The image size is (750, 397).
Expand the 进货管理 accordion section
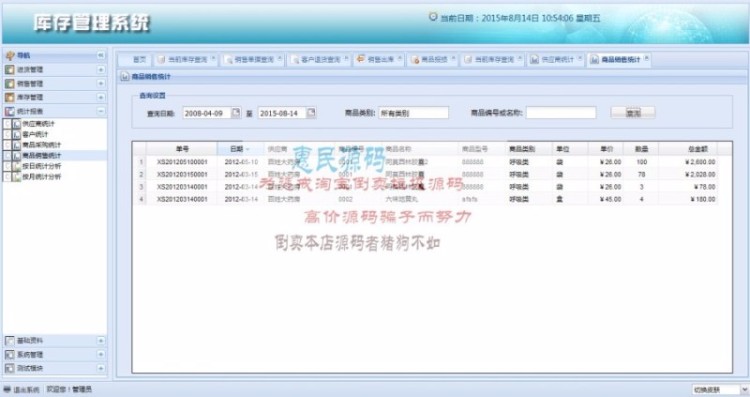point(100,70)
